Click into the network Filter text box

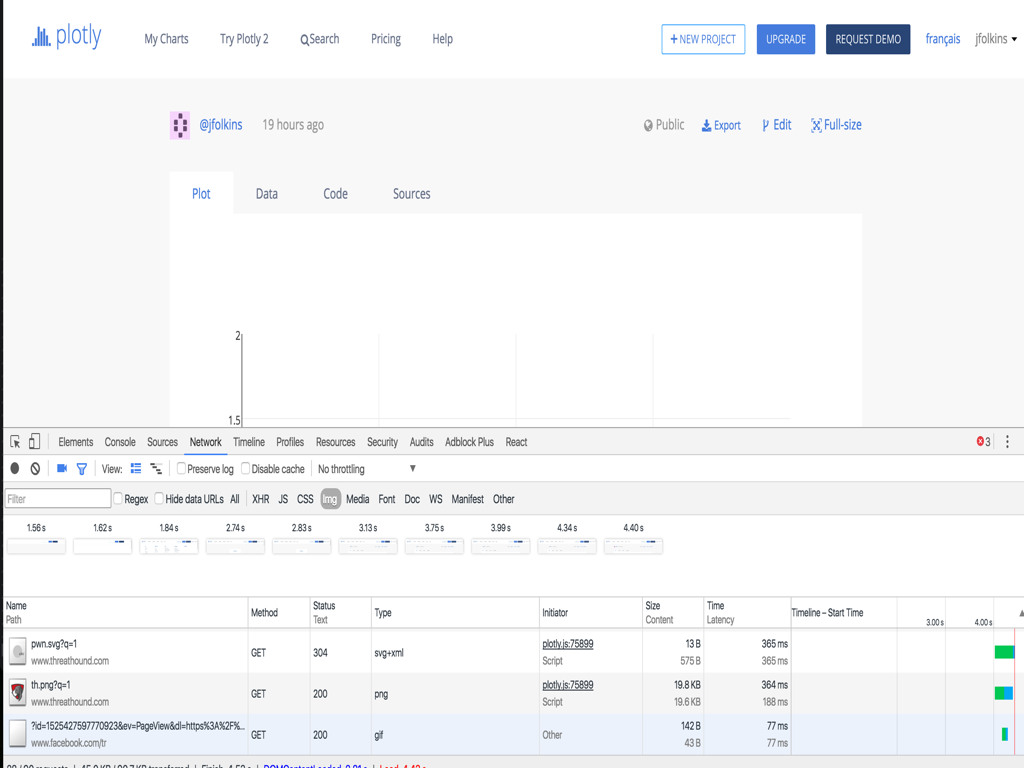coord(58,499)
